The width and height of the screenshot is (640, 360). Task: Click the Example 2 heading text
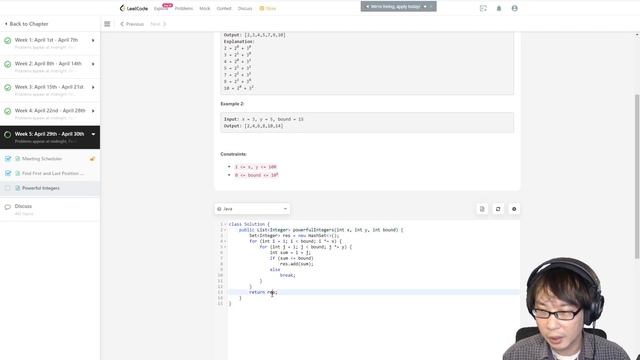click(232, 104)
